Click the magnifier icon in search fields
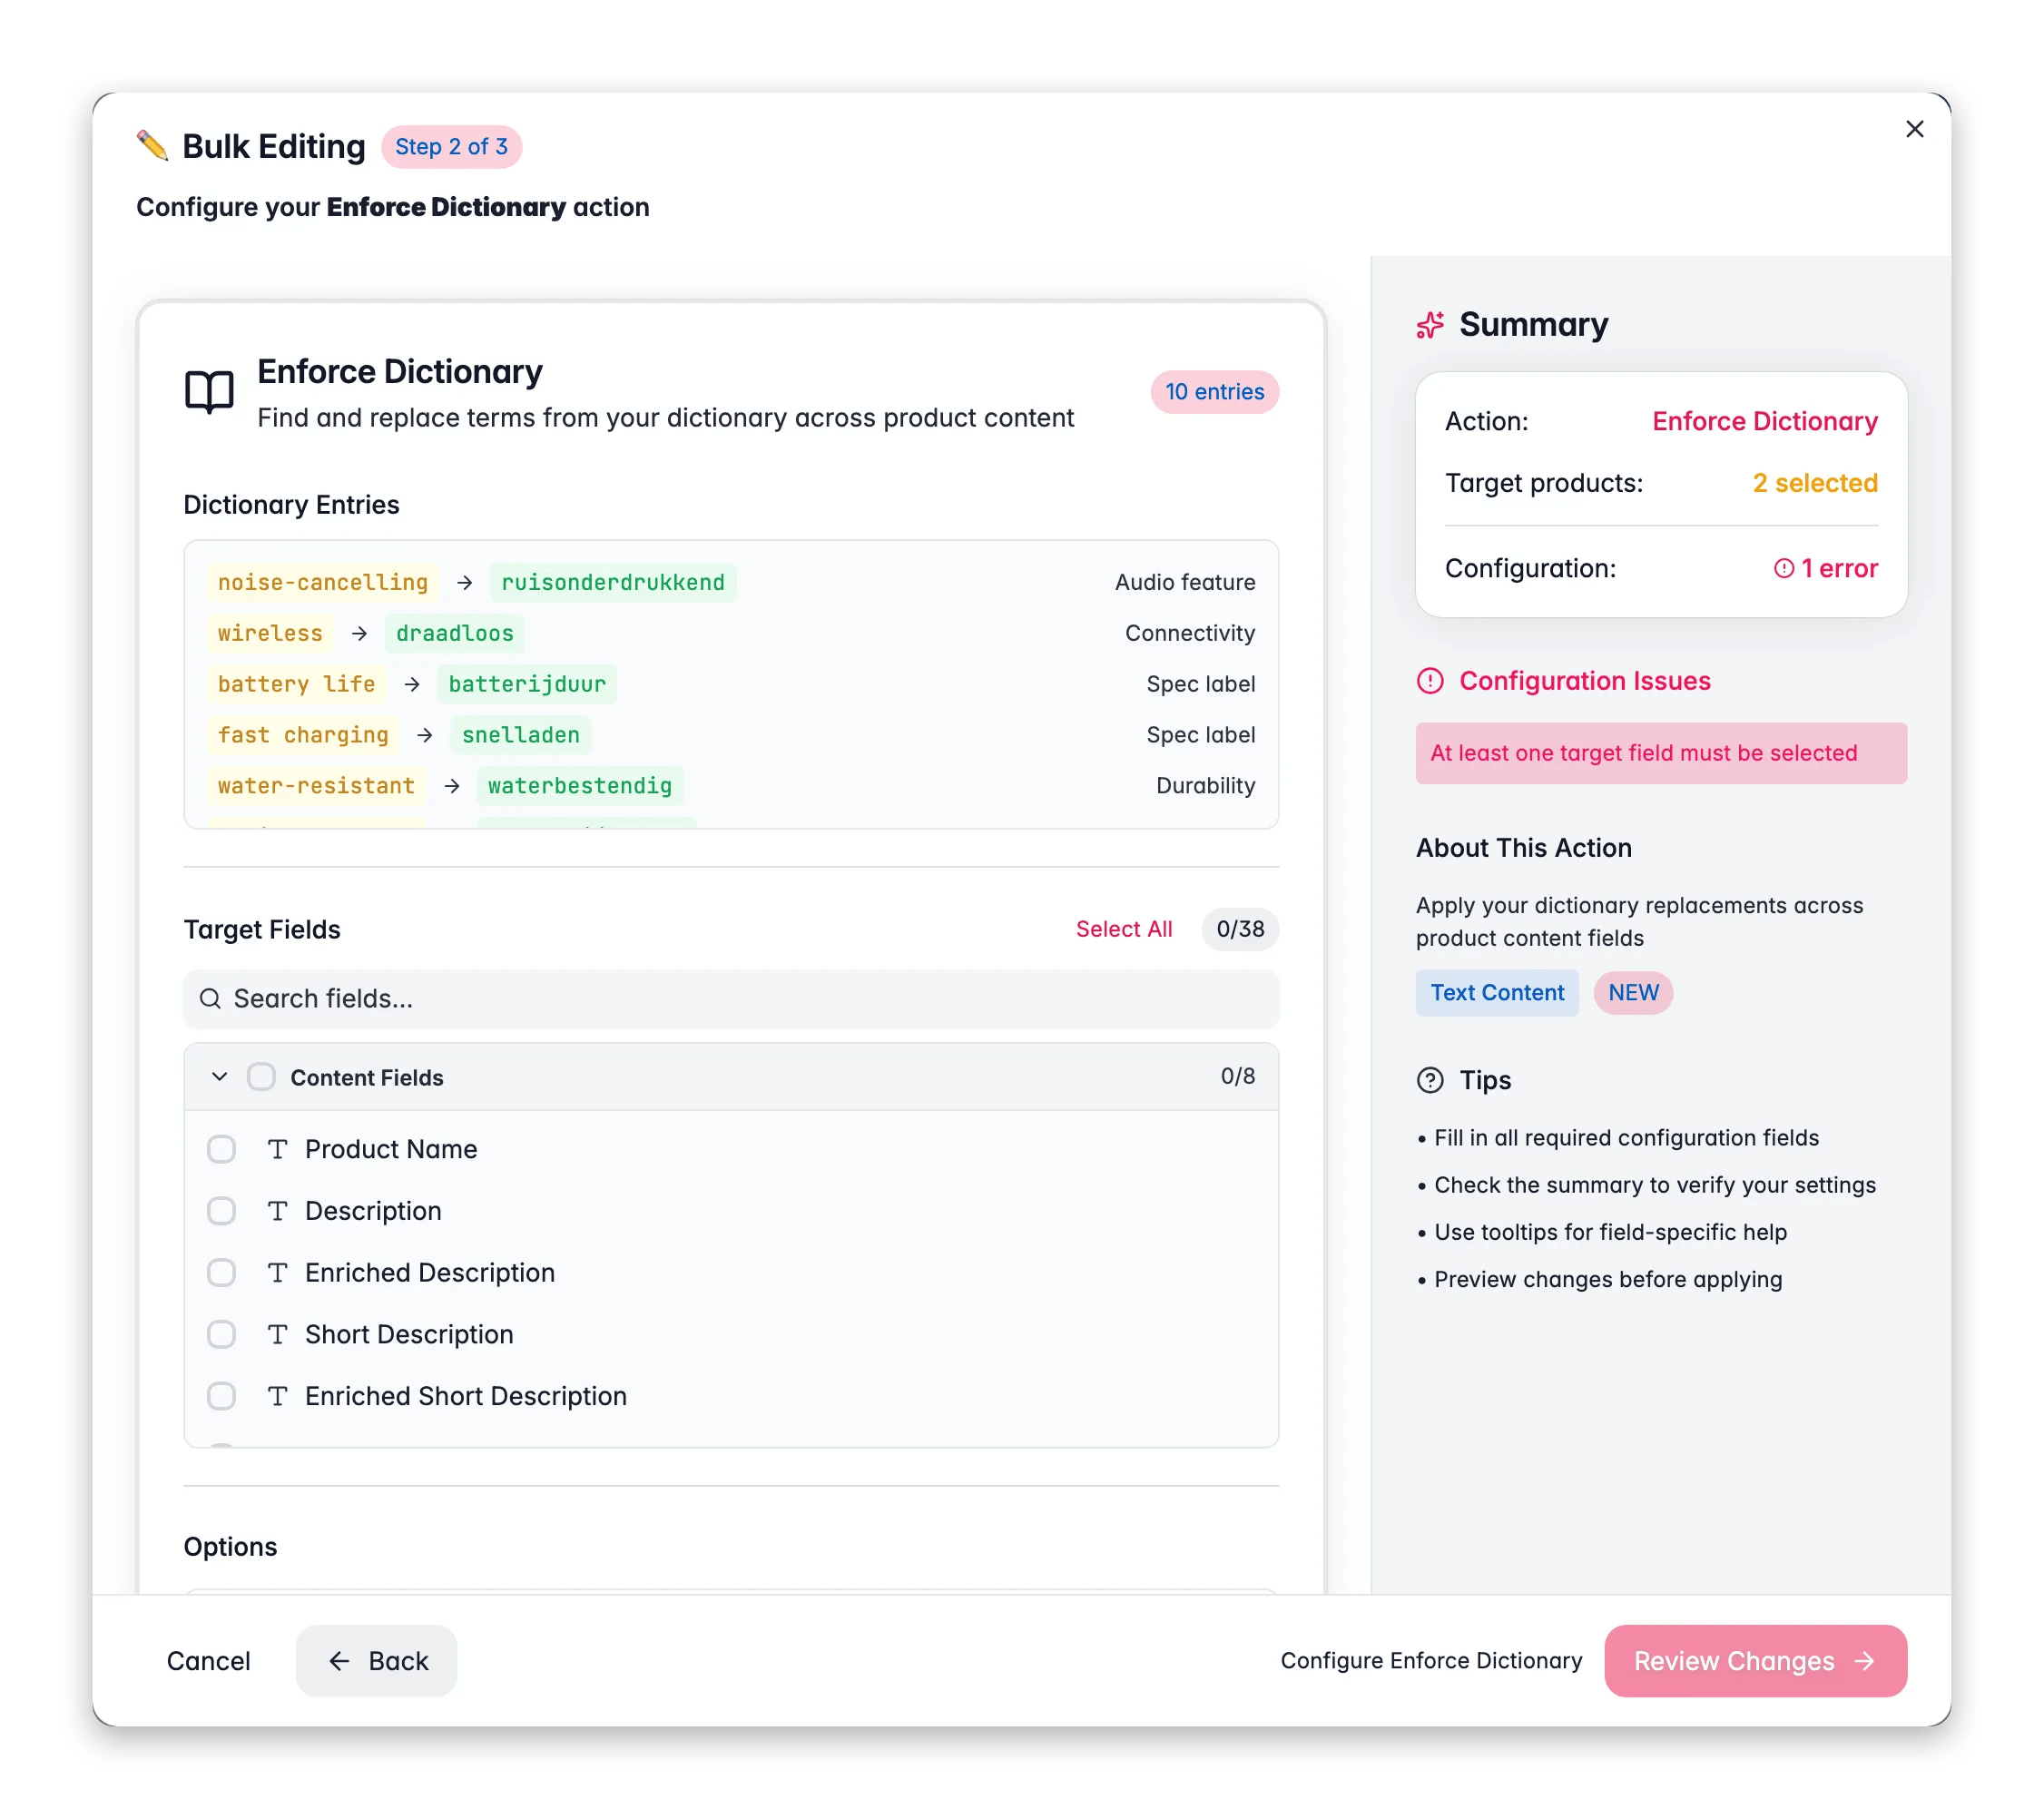This screenshot has height=1819, width=2044. [210, 998]
